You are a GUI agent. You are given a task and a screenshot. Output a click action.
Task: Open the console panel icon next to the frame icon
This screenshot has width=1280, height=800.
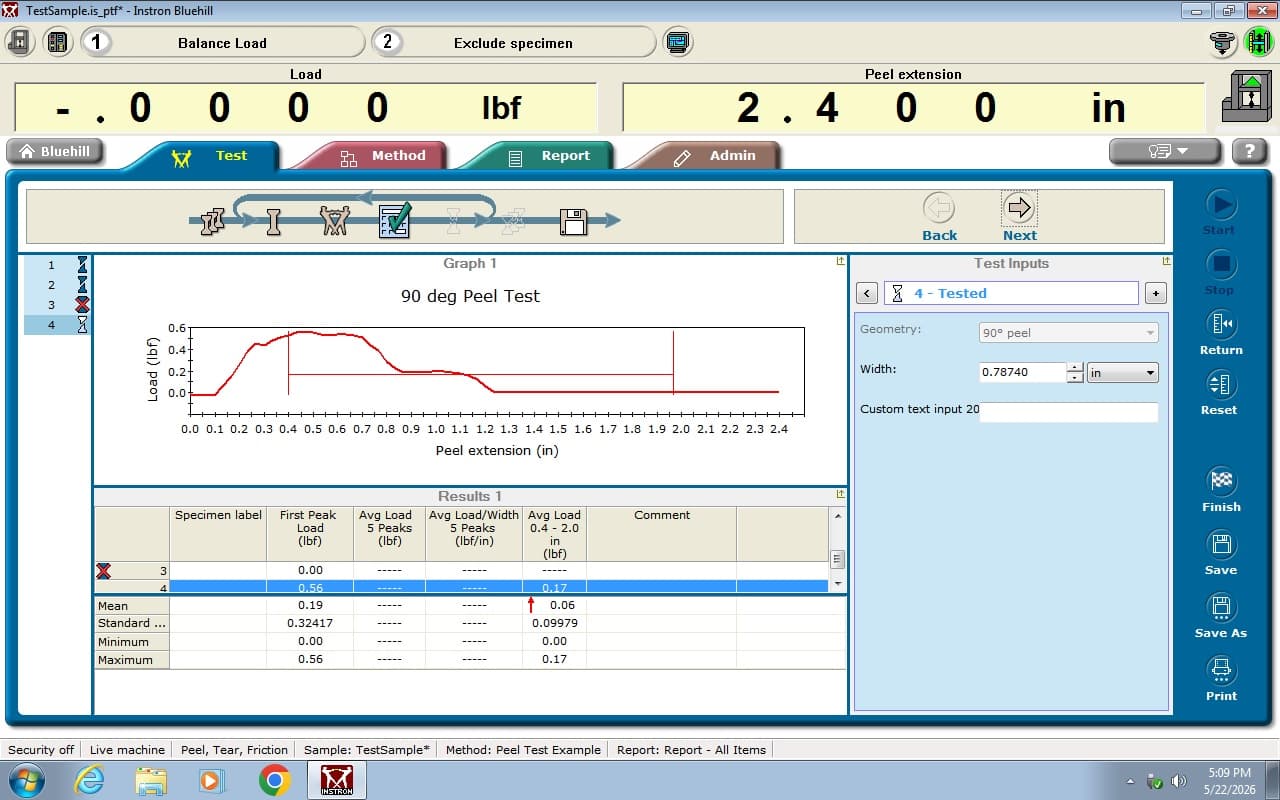[57, 42]
